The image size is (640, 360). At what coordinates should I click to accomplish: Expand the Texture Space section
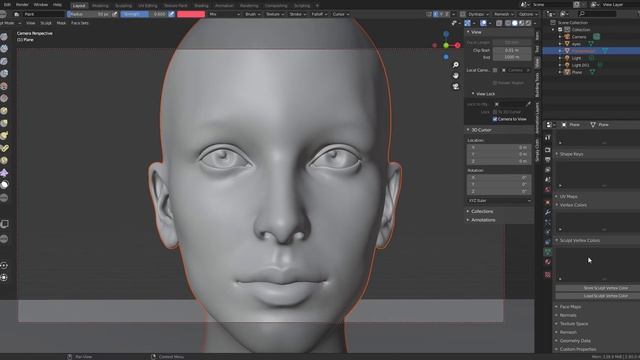tap(573, 324)
